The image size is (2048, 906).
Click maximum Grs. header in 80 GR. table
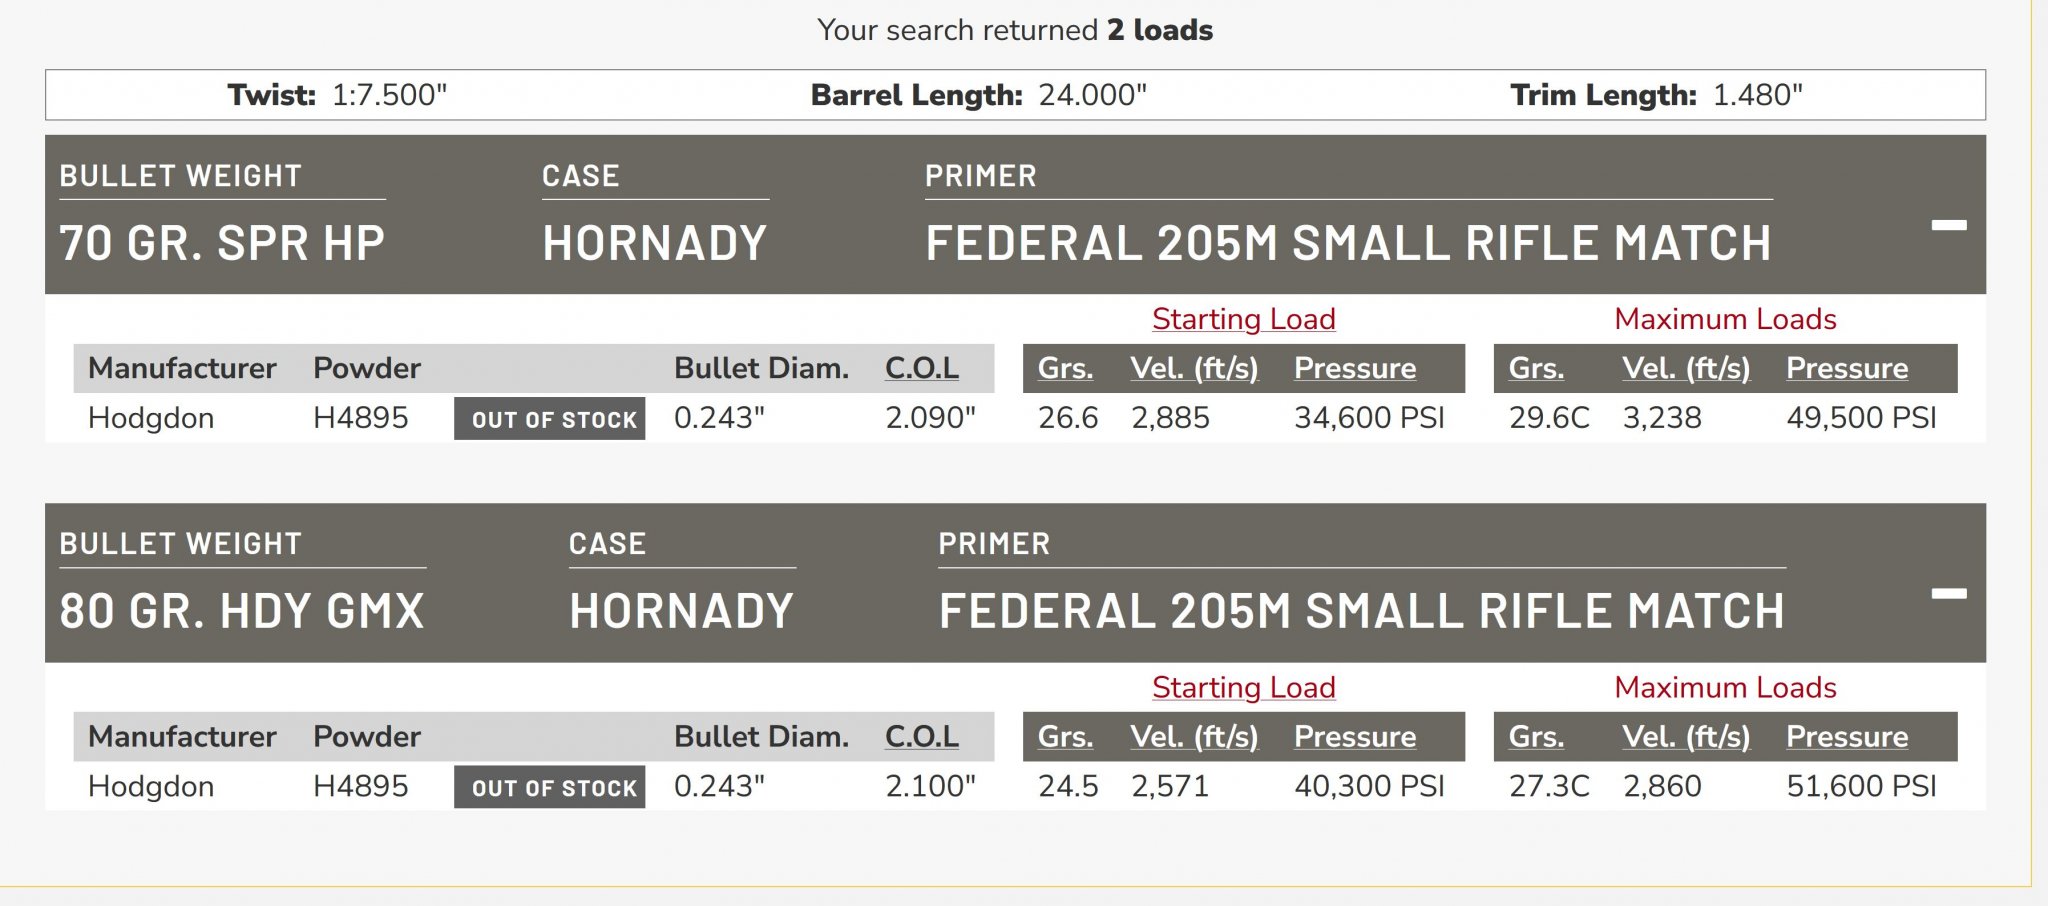point(1536,736)
